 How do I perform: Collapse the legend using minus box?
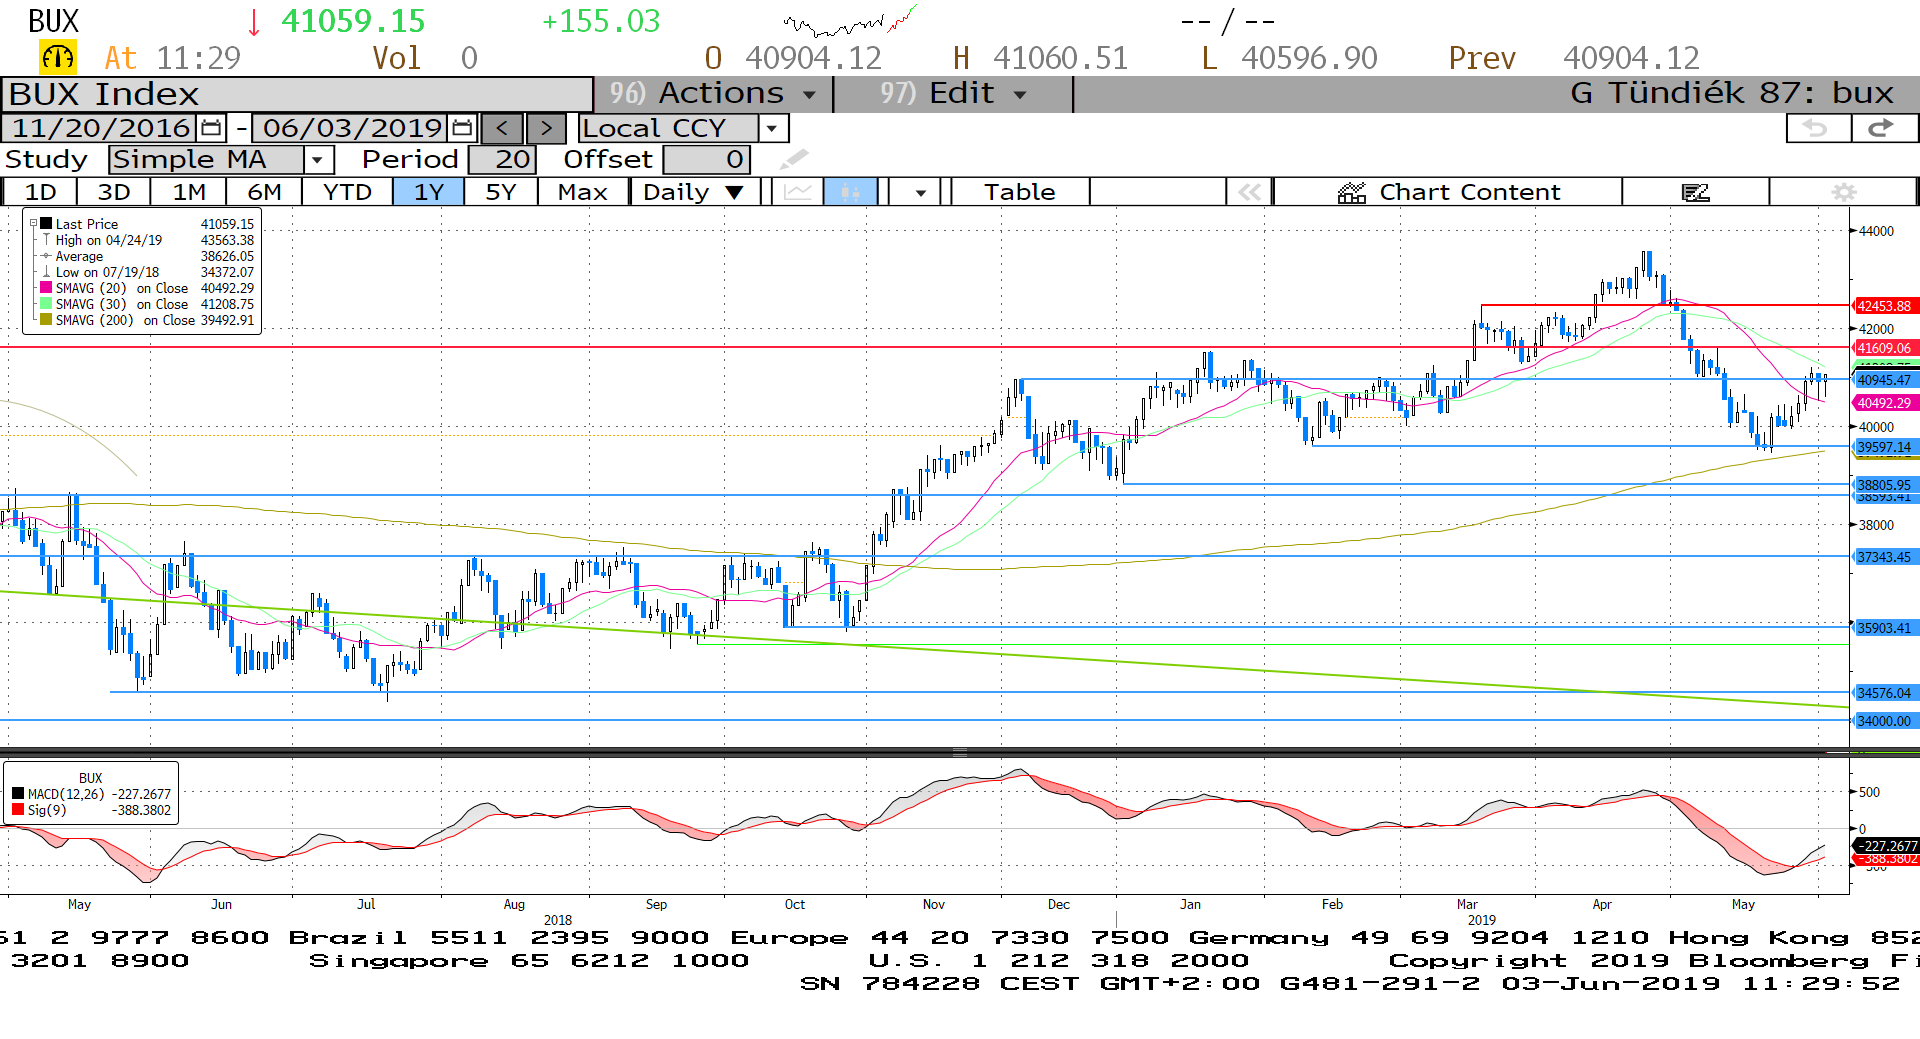point(33,224)
